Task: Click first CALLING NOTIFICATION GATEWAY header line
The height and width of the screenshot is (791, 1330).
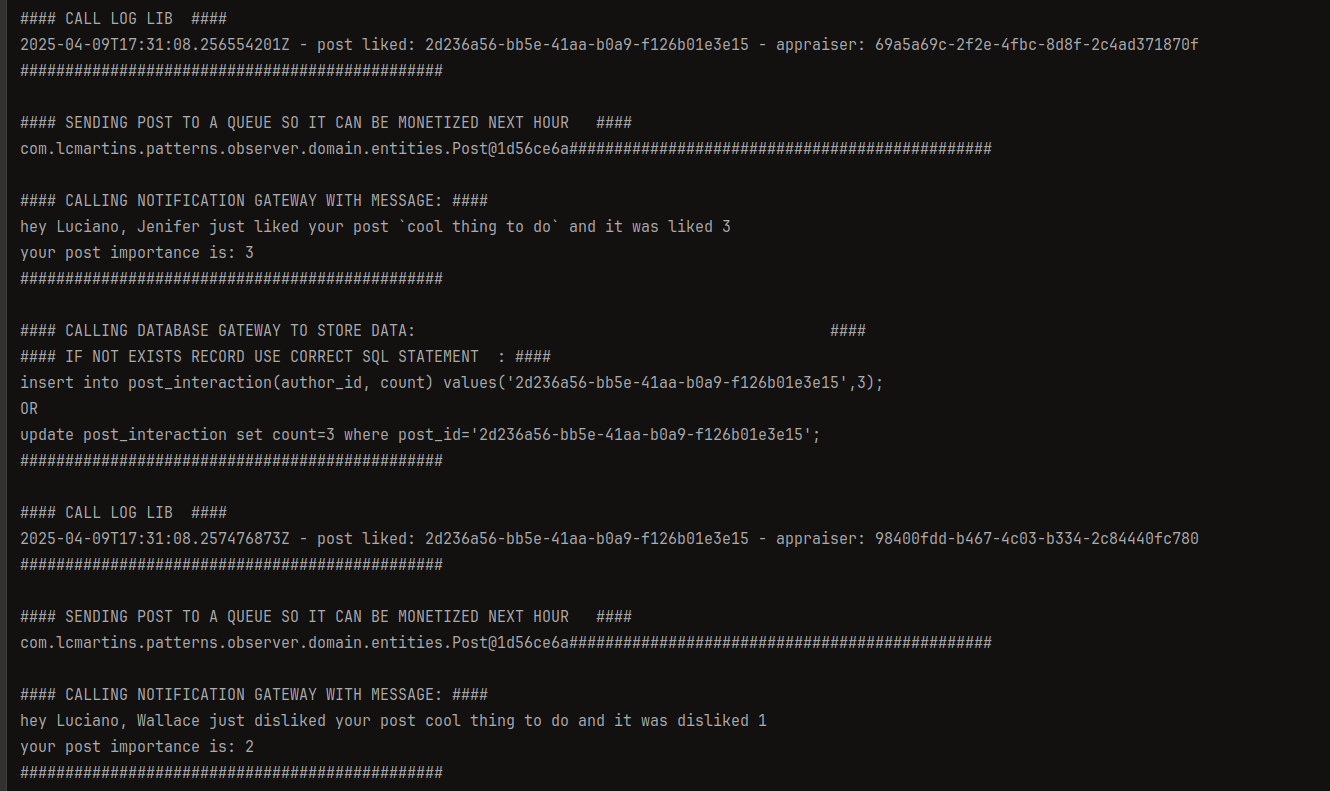Action: pos(254,200)
